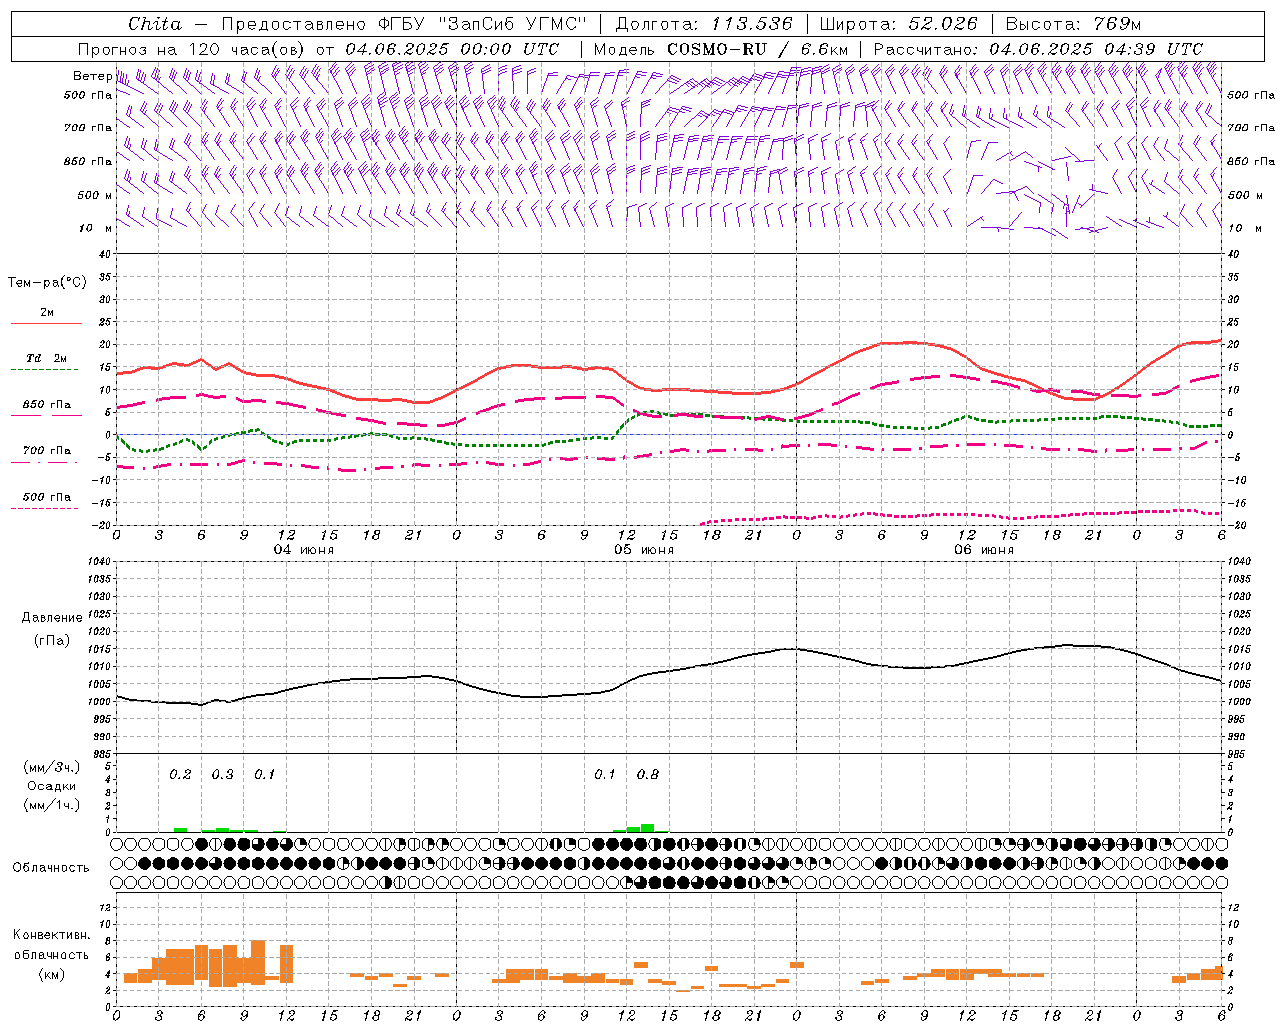Select the "Долгота: 113.536" longitude value
1280x1024 pixels.
(x=704, y=24)
